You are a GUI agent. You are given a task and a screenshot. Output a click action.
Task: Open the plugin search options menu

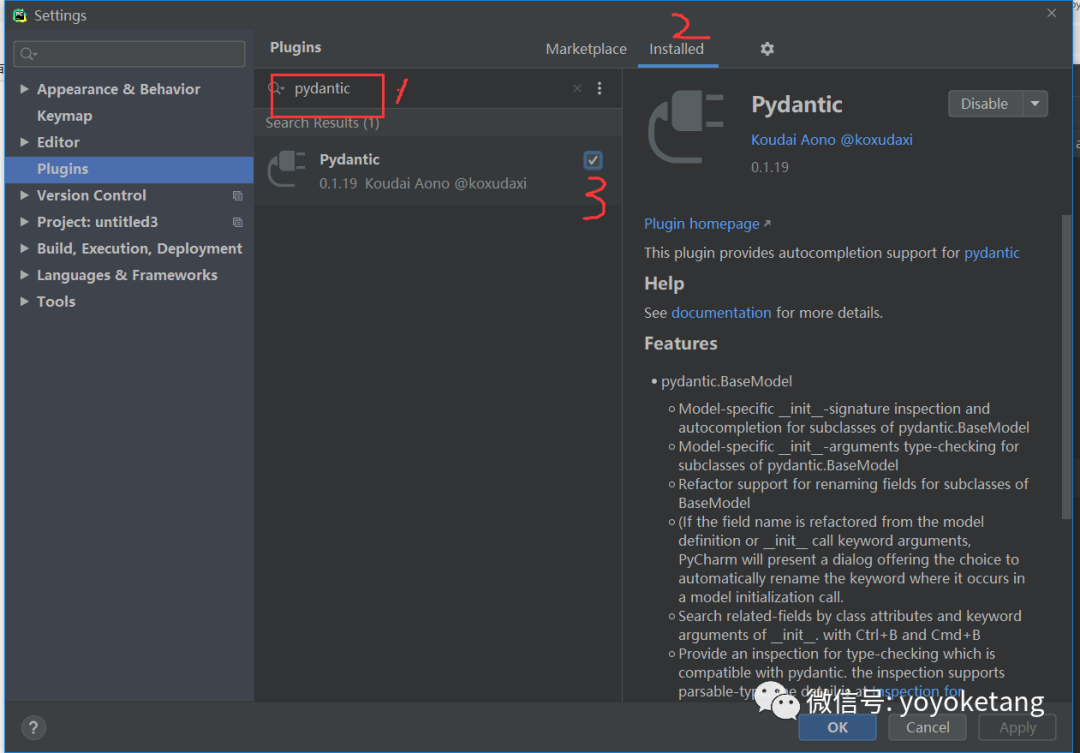pyautogui.click(x=599, y=88)
